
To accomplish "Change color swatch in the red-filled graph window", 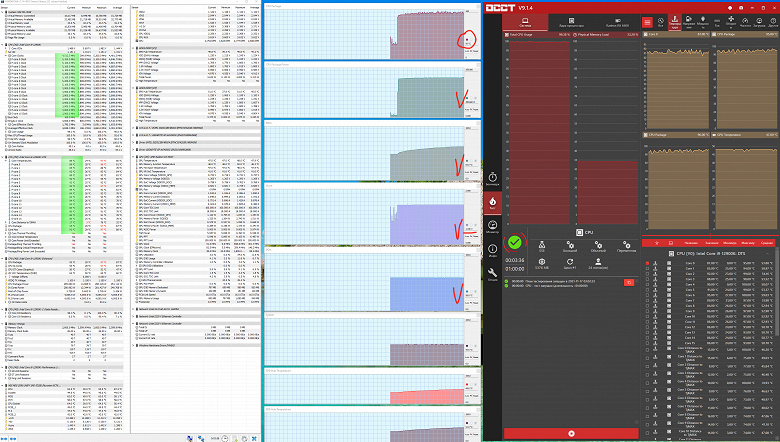I will [467, 384].
